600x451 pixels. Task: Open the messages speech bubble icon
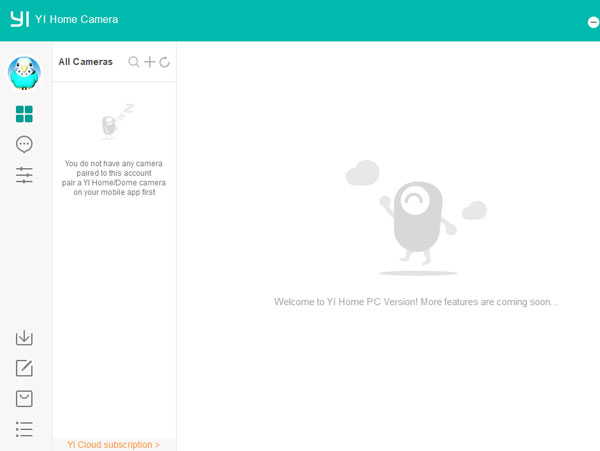tap(24, 144)
